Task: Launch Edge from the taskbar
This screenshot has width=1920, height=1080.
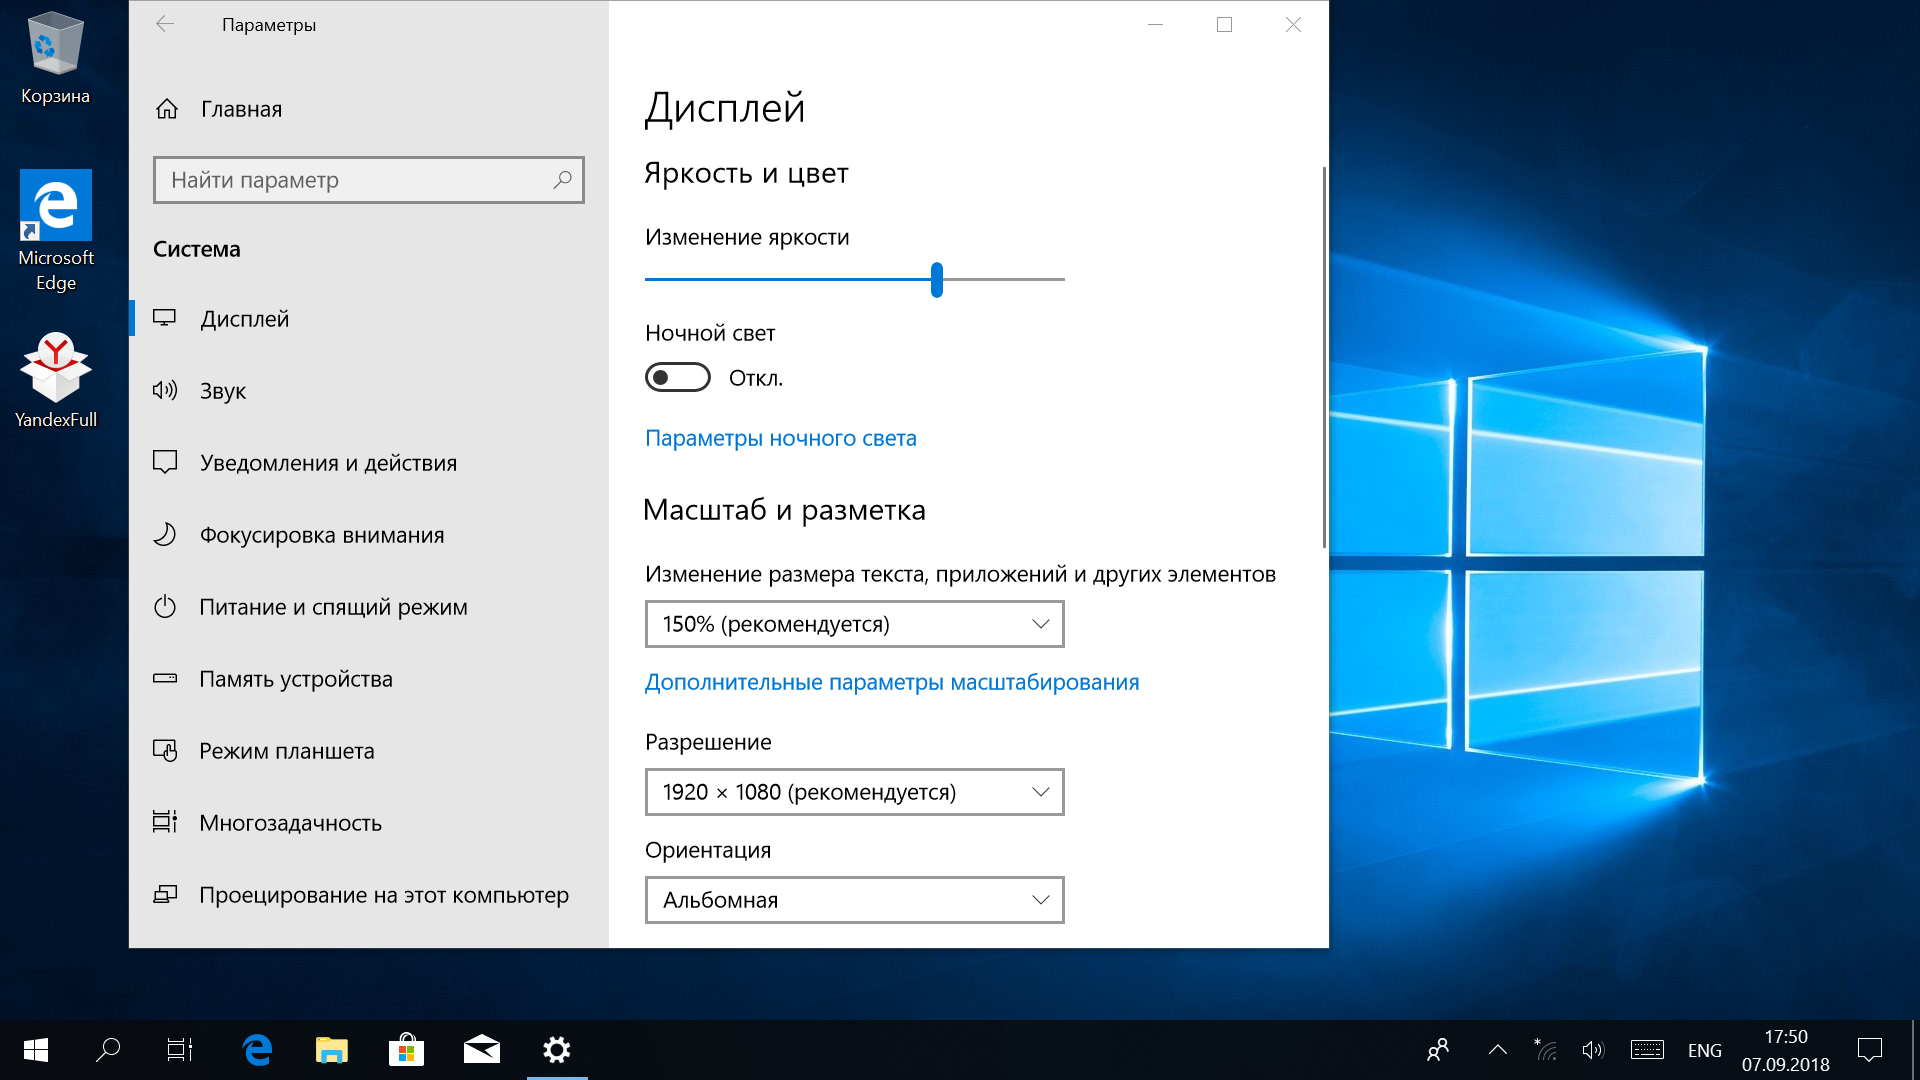Action: click(x=257, y=1050)
